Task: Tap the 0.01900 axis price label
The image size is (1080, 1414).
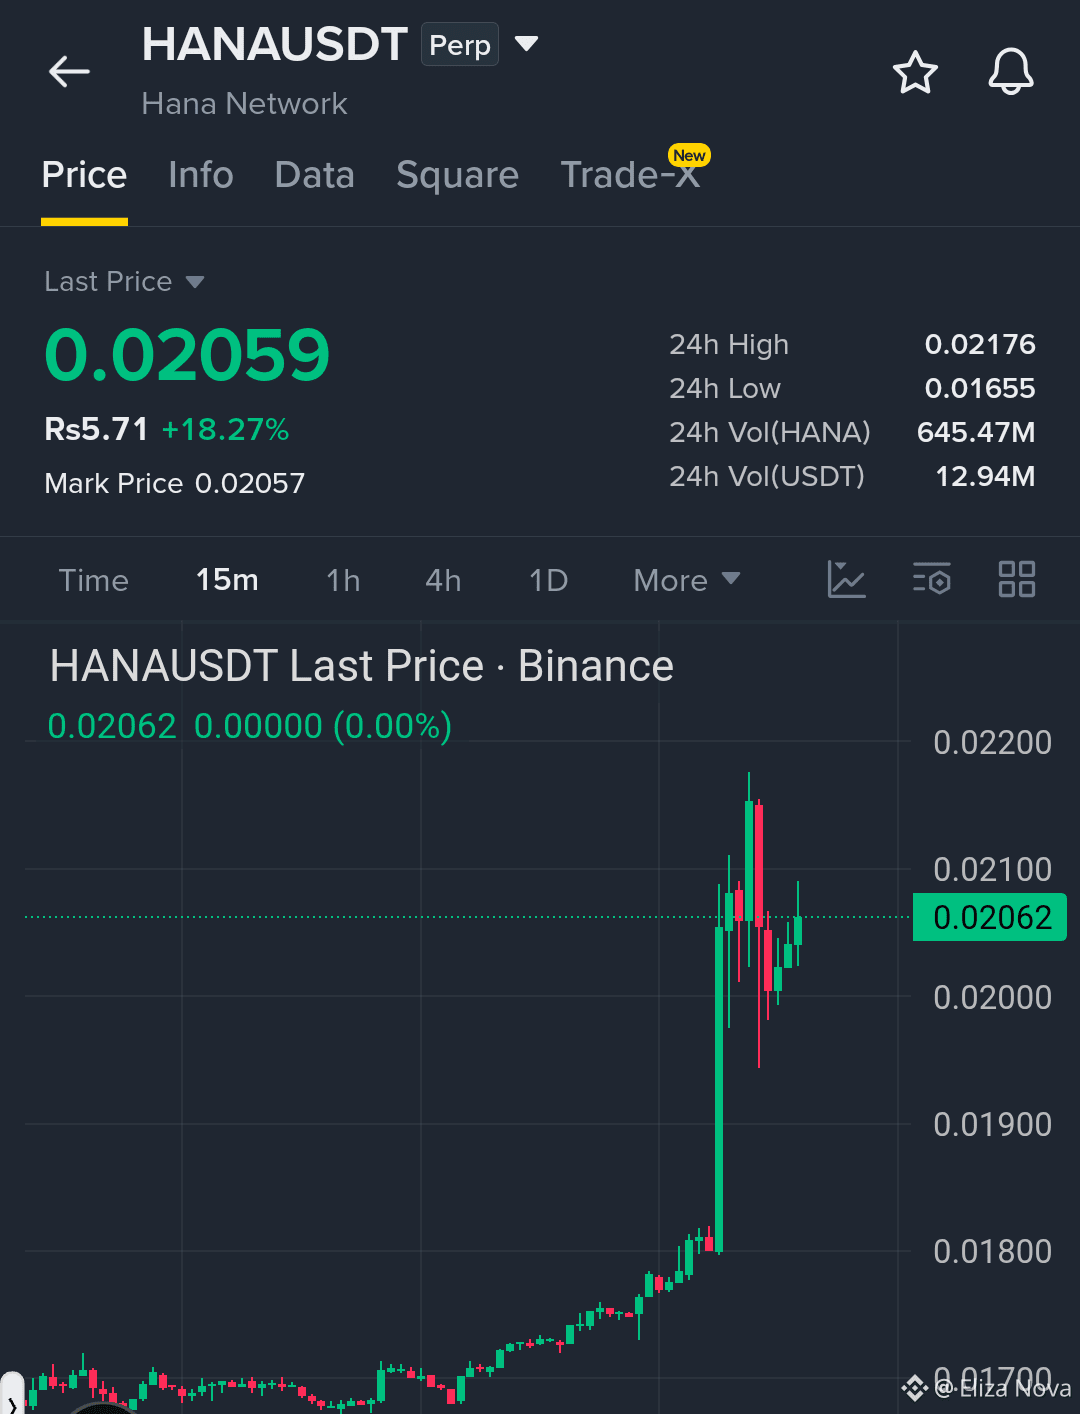Action: click(x=992, y=1125)
